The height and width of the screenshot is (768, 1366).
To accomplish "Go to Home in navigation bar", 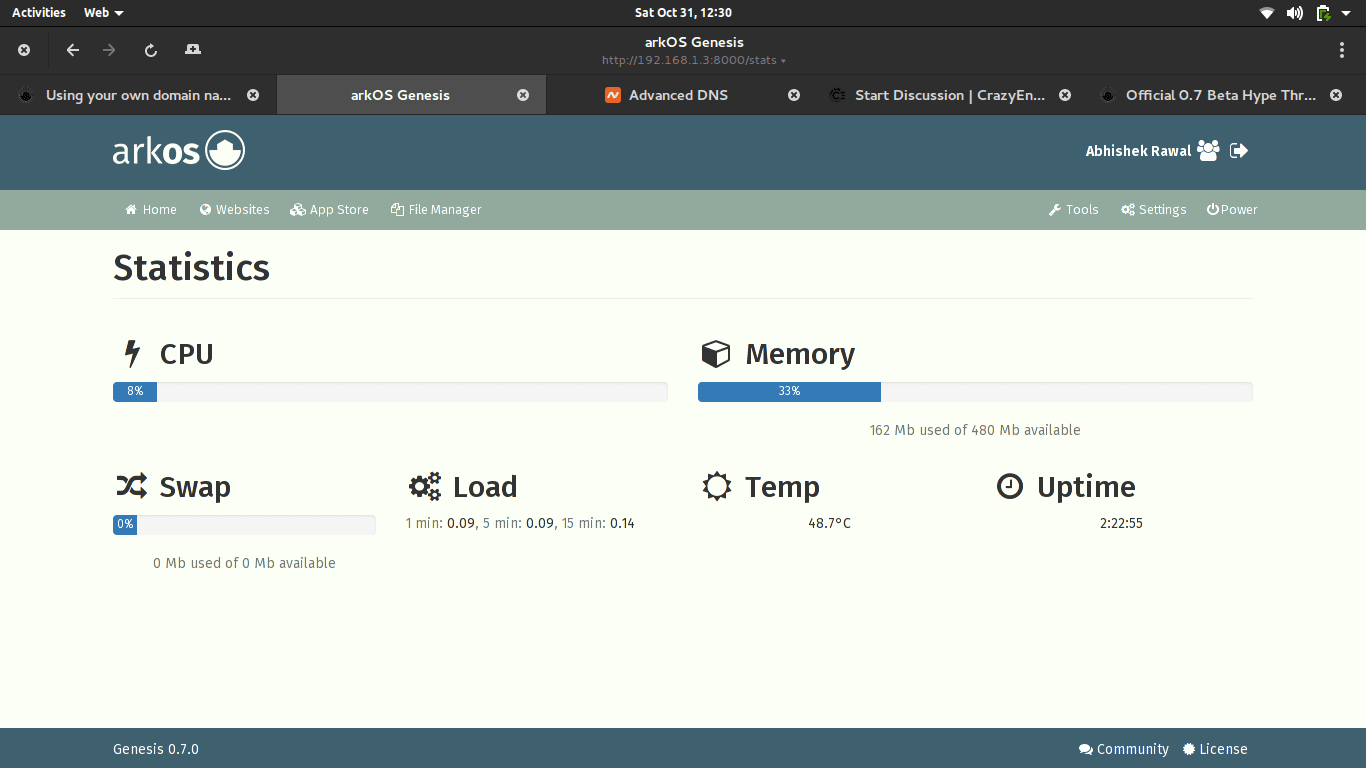I will pyautogui.click(x=151, y=210).
